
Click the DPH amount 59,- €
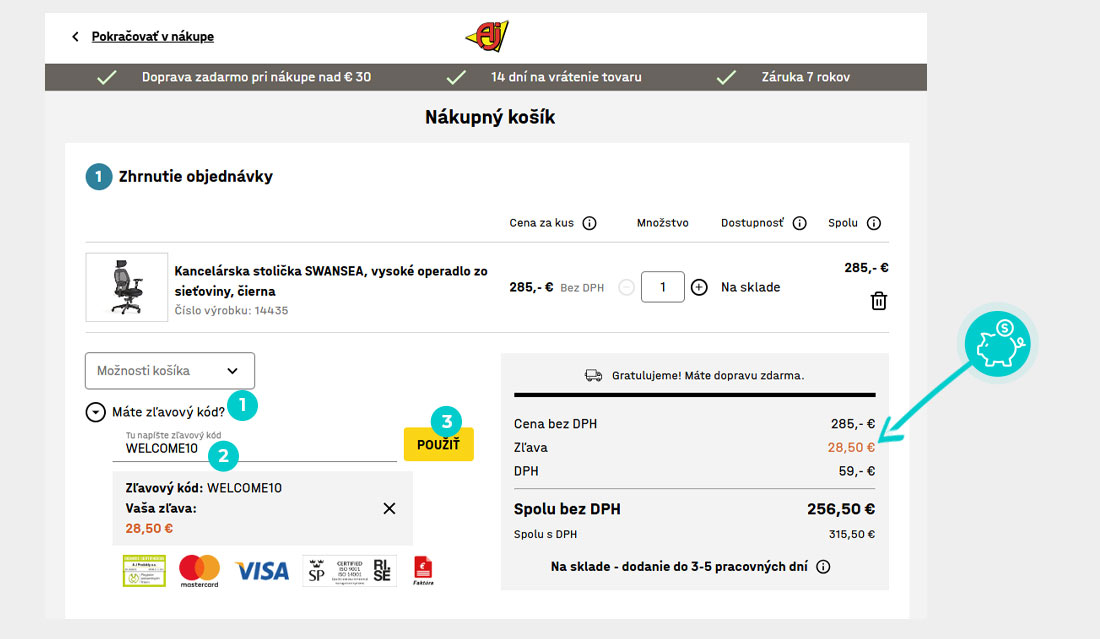[x=857, y=471]
